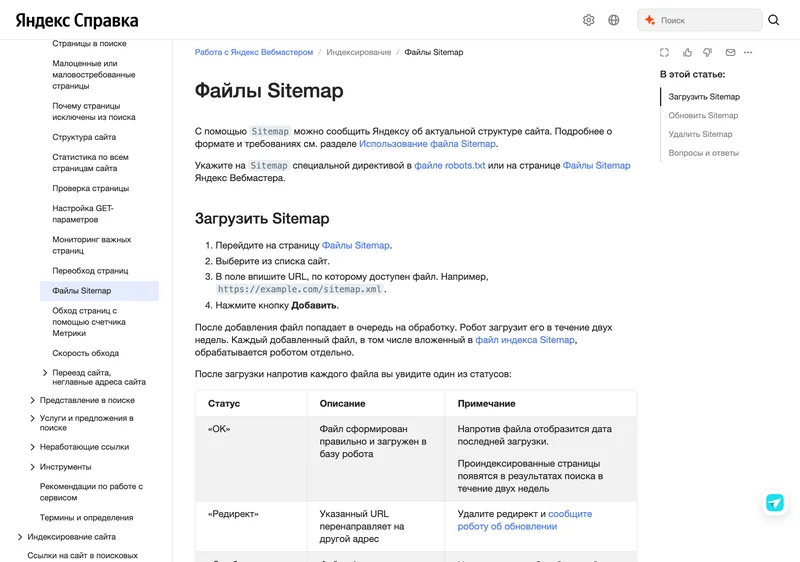800x562 pixels.
Task: Select Проверка страницы sidebar item
Action: pyautogui.click(x=91, y=188)
